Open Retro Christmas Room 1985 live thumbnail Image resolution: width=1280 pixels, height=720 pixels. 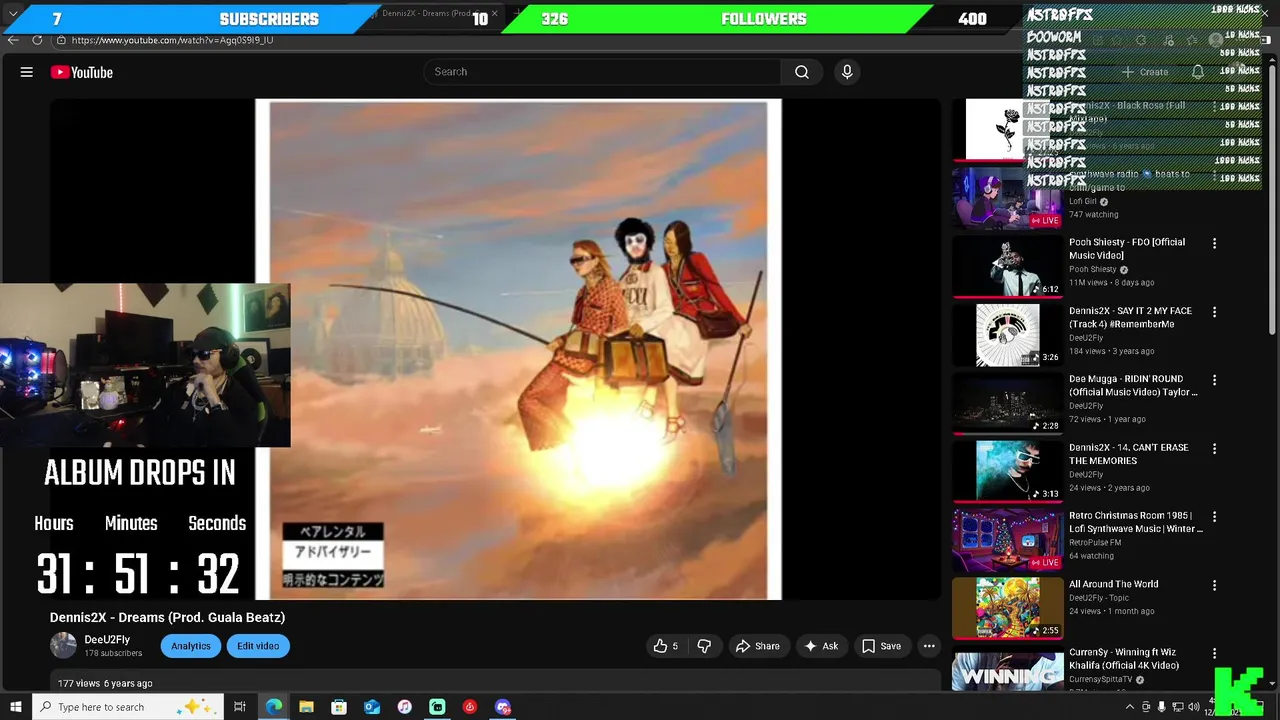tap(1007, 540)
